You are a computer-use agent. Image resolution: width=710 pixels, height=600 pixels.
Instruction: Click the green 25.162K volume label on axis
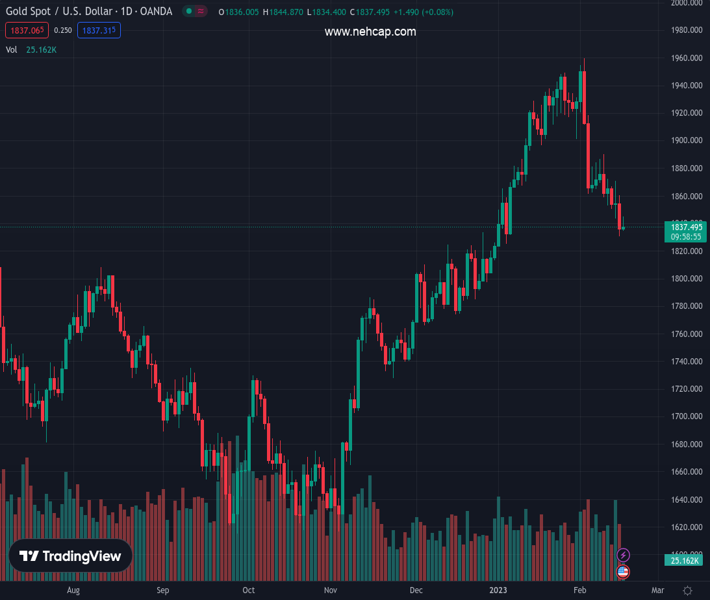686,561
